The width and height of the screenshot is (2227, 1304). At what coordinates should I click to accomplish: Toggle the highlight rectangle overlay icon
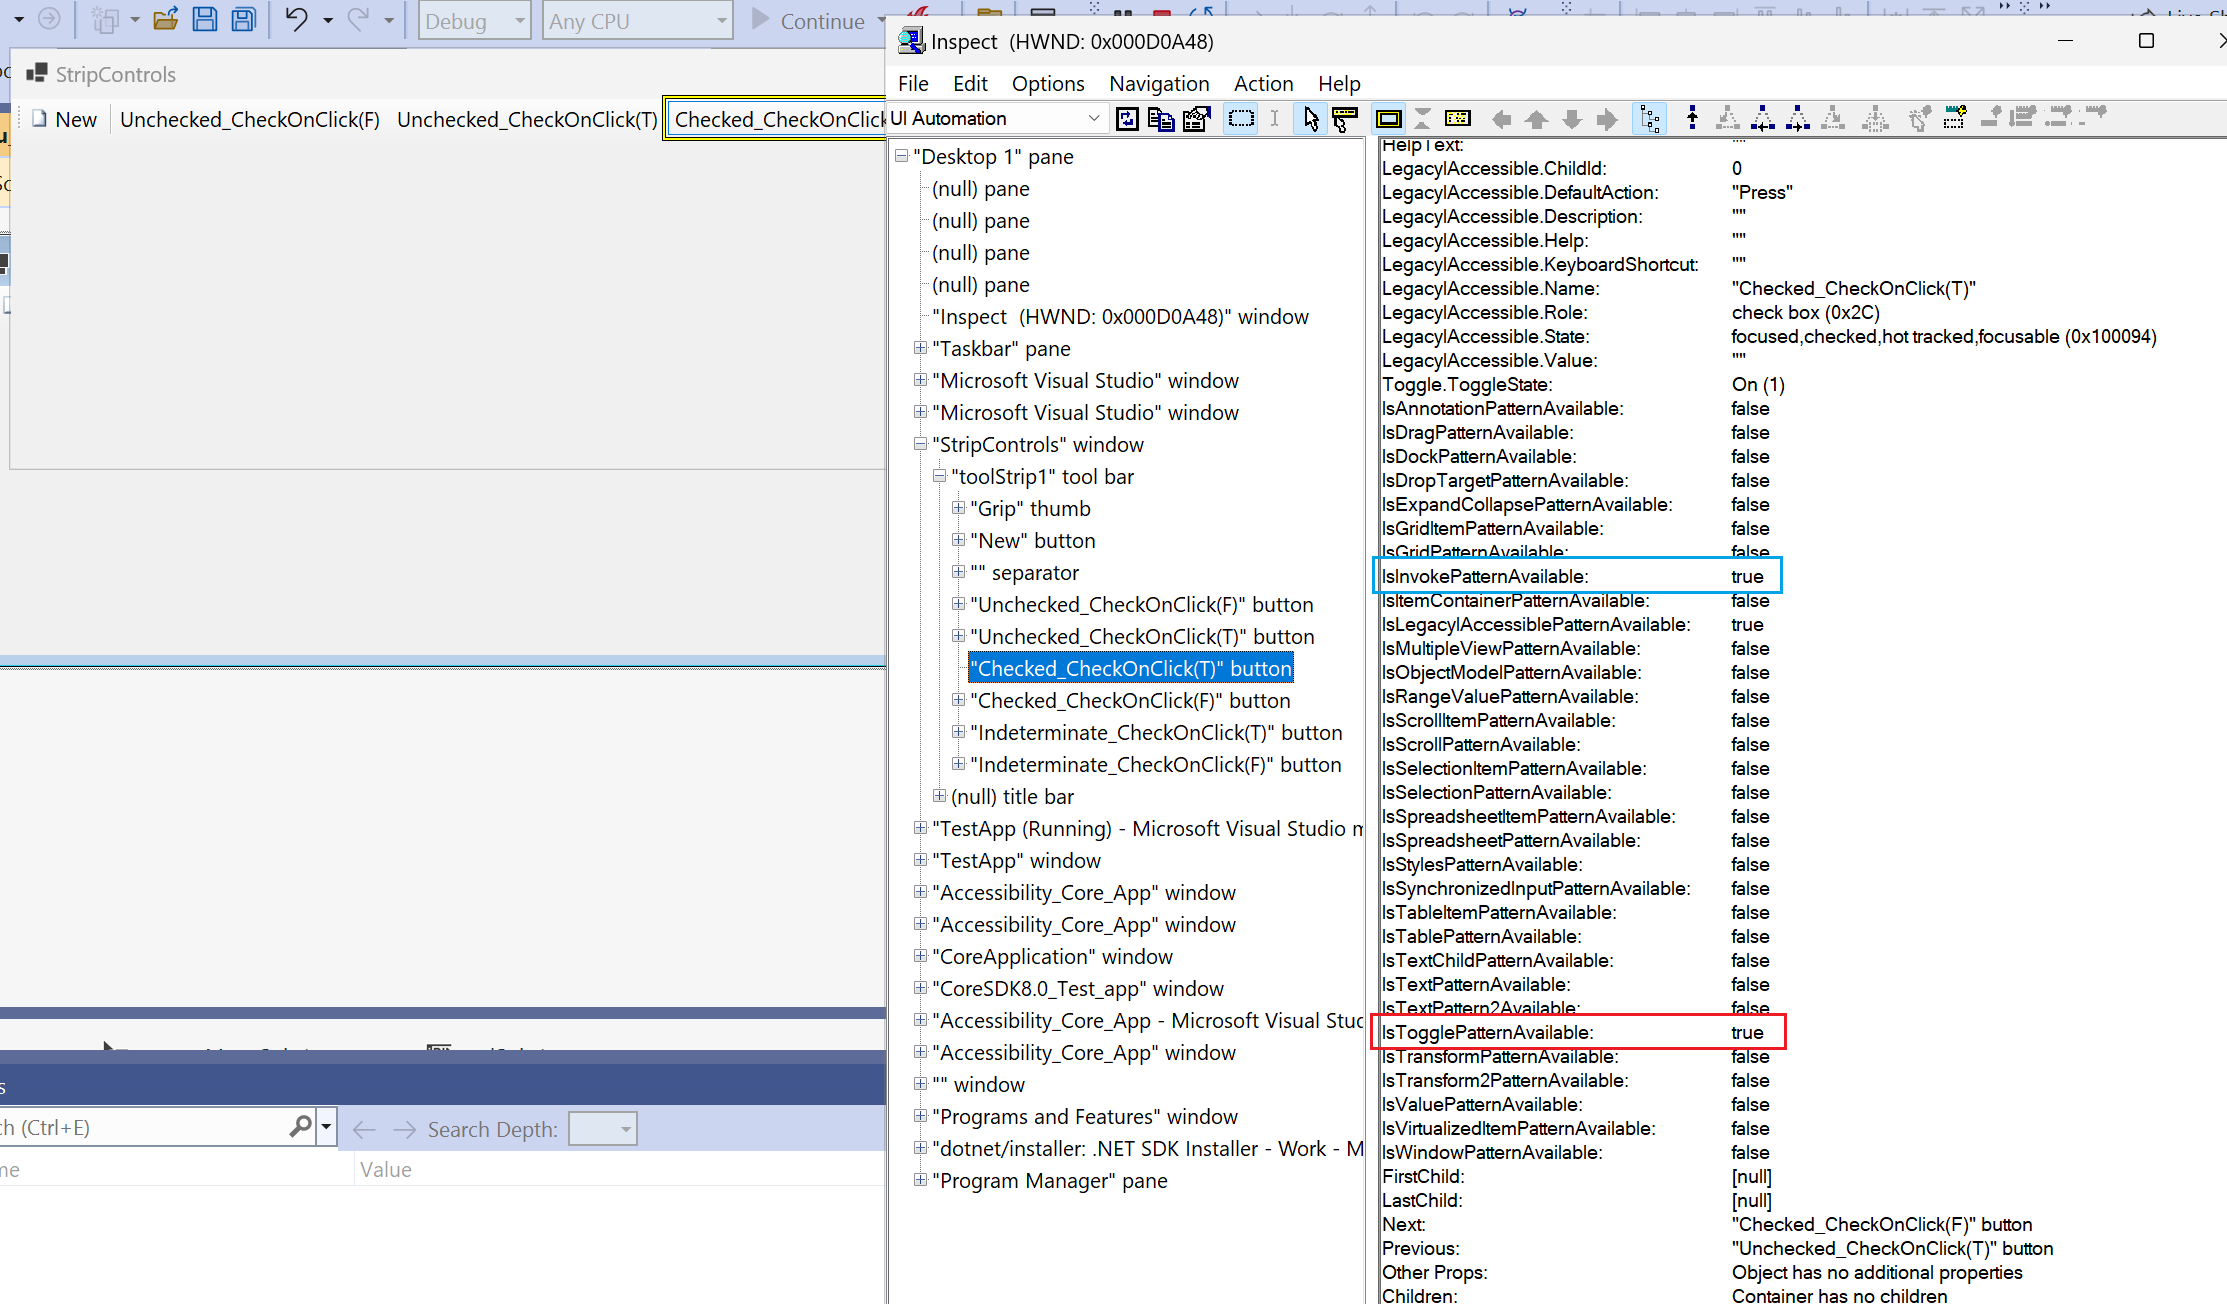click(1388, 118)
